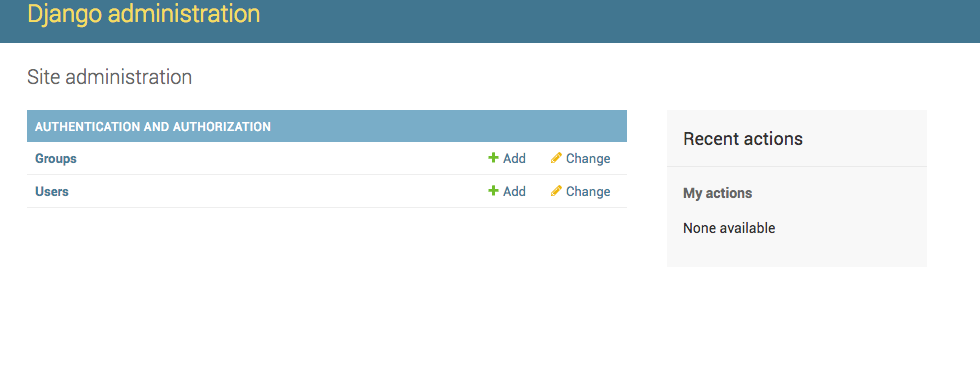
Task: Open the Change link text for Users
Action: 588,191
